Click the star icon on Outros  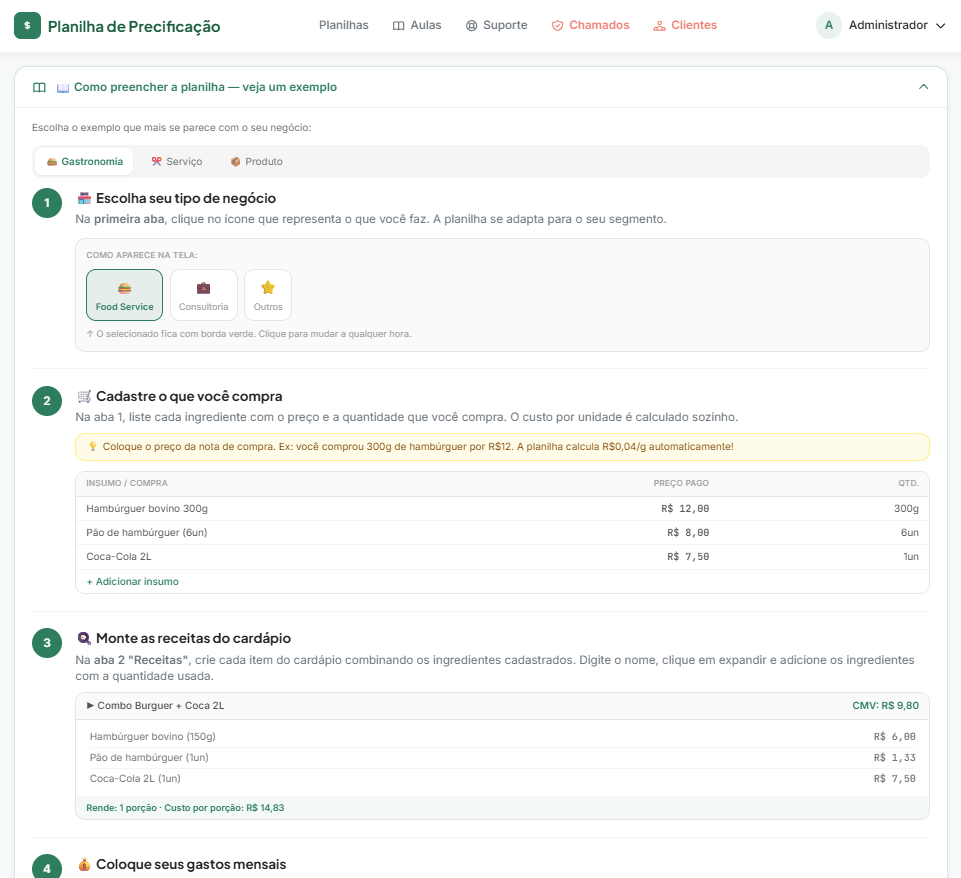pos(268,287)
